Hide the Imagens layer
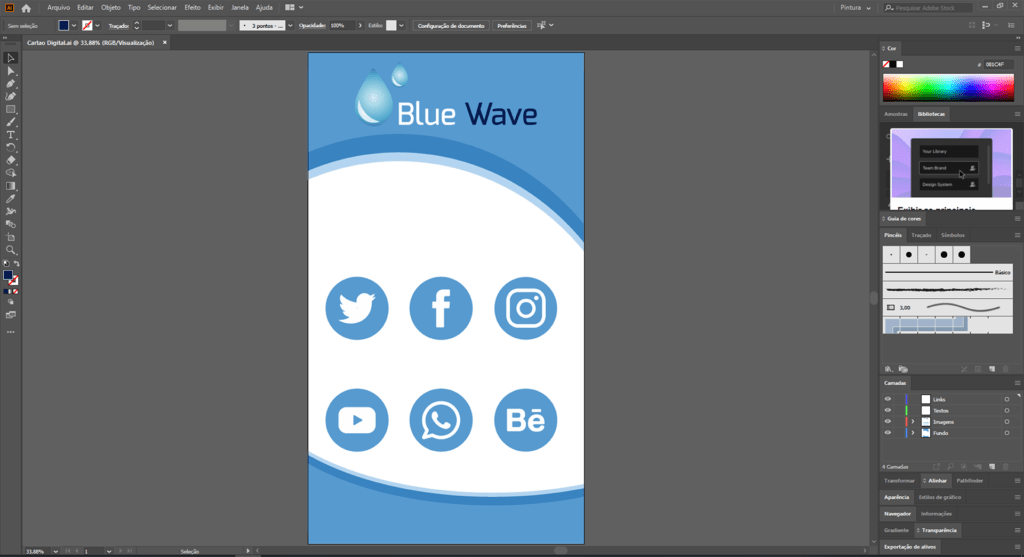 point(888,422)
